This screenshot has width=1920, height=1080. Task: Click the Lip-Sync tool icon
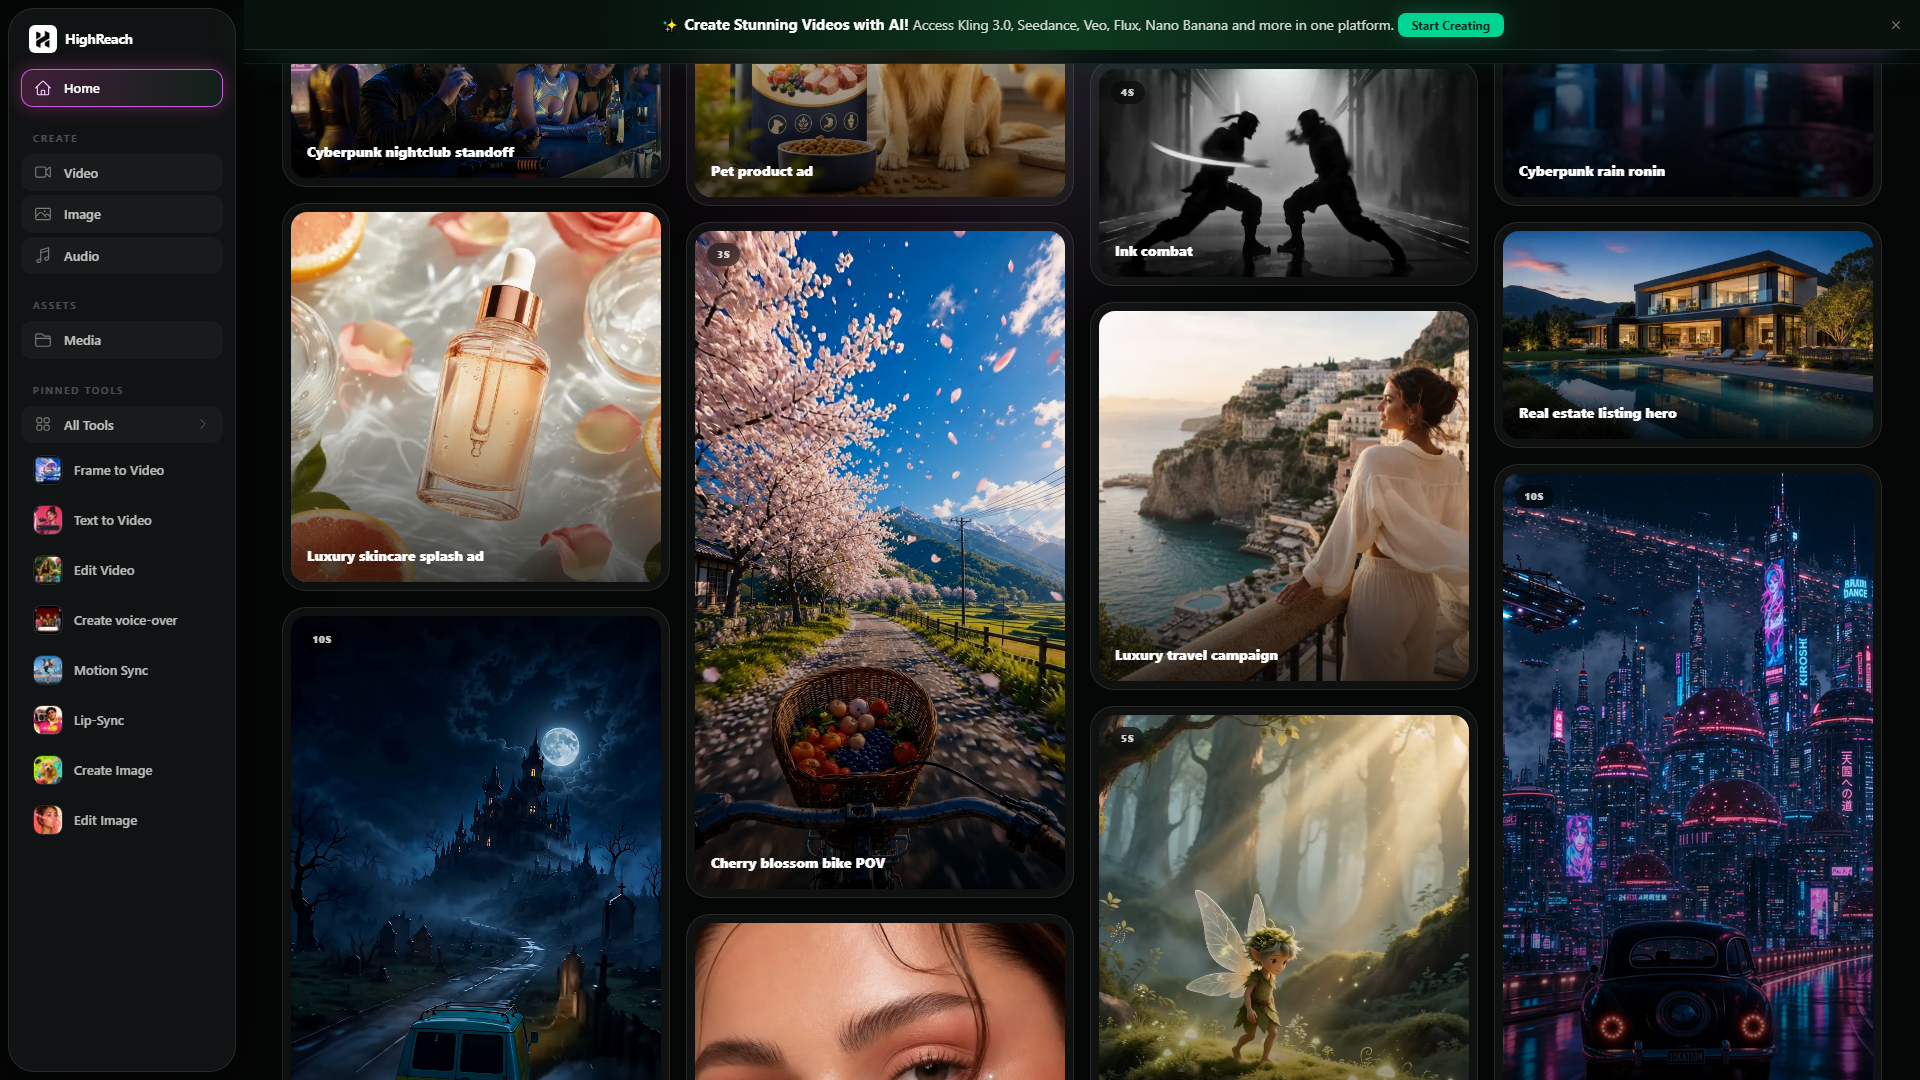click(x=48, y=720)
